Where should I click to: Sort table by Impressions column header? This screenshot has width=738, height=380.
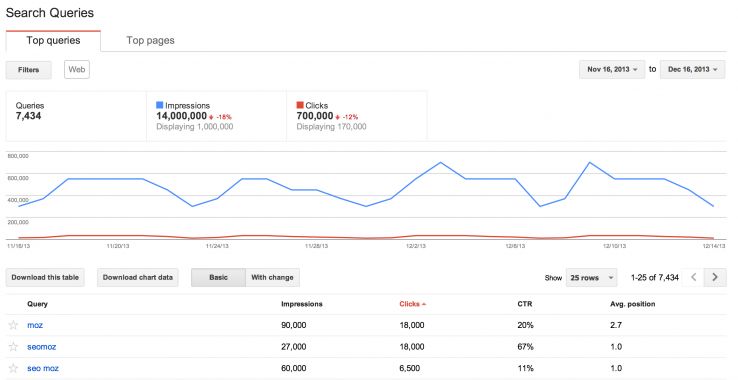(x=302, y=304)
